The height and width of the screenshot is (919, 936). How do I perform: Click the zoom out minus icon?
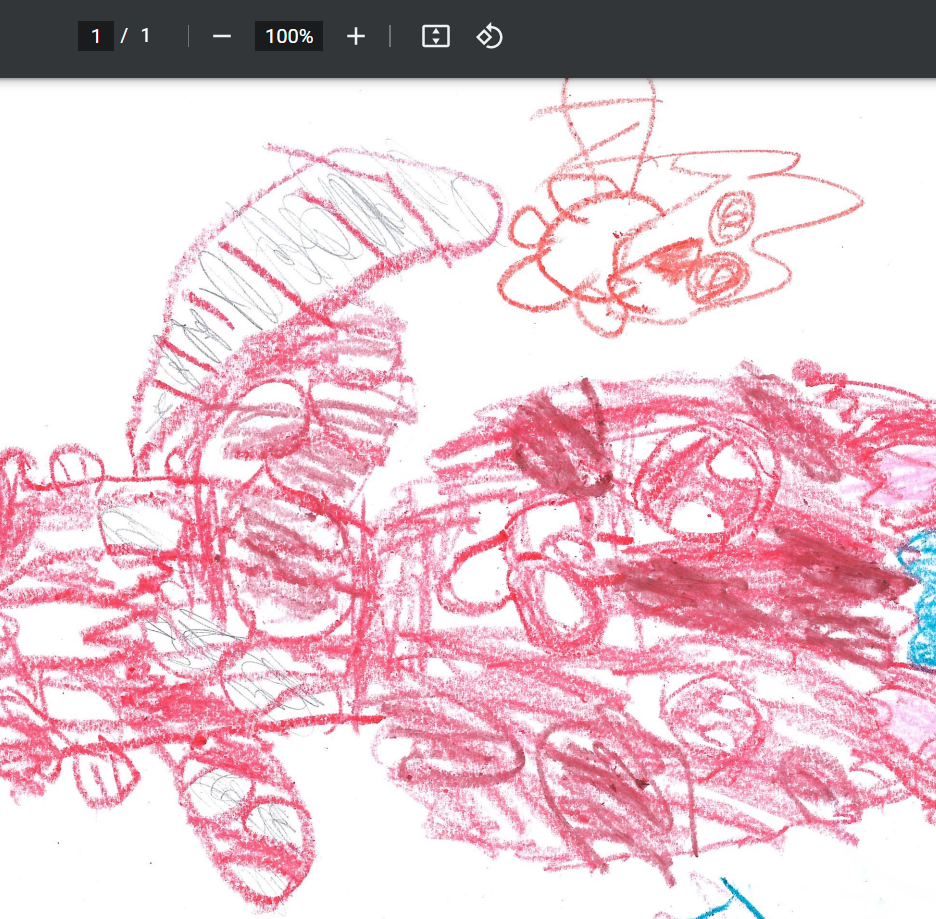pos(222,37)
